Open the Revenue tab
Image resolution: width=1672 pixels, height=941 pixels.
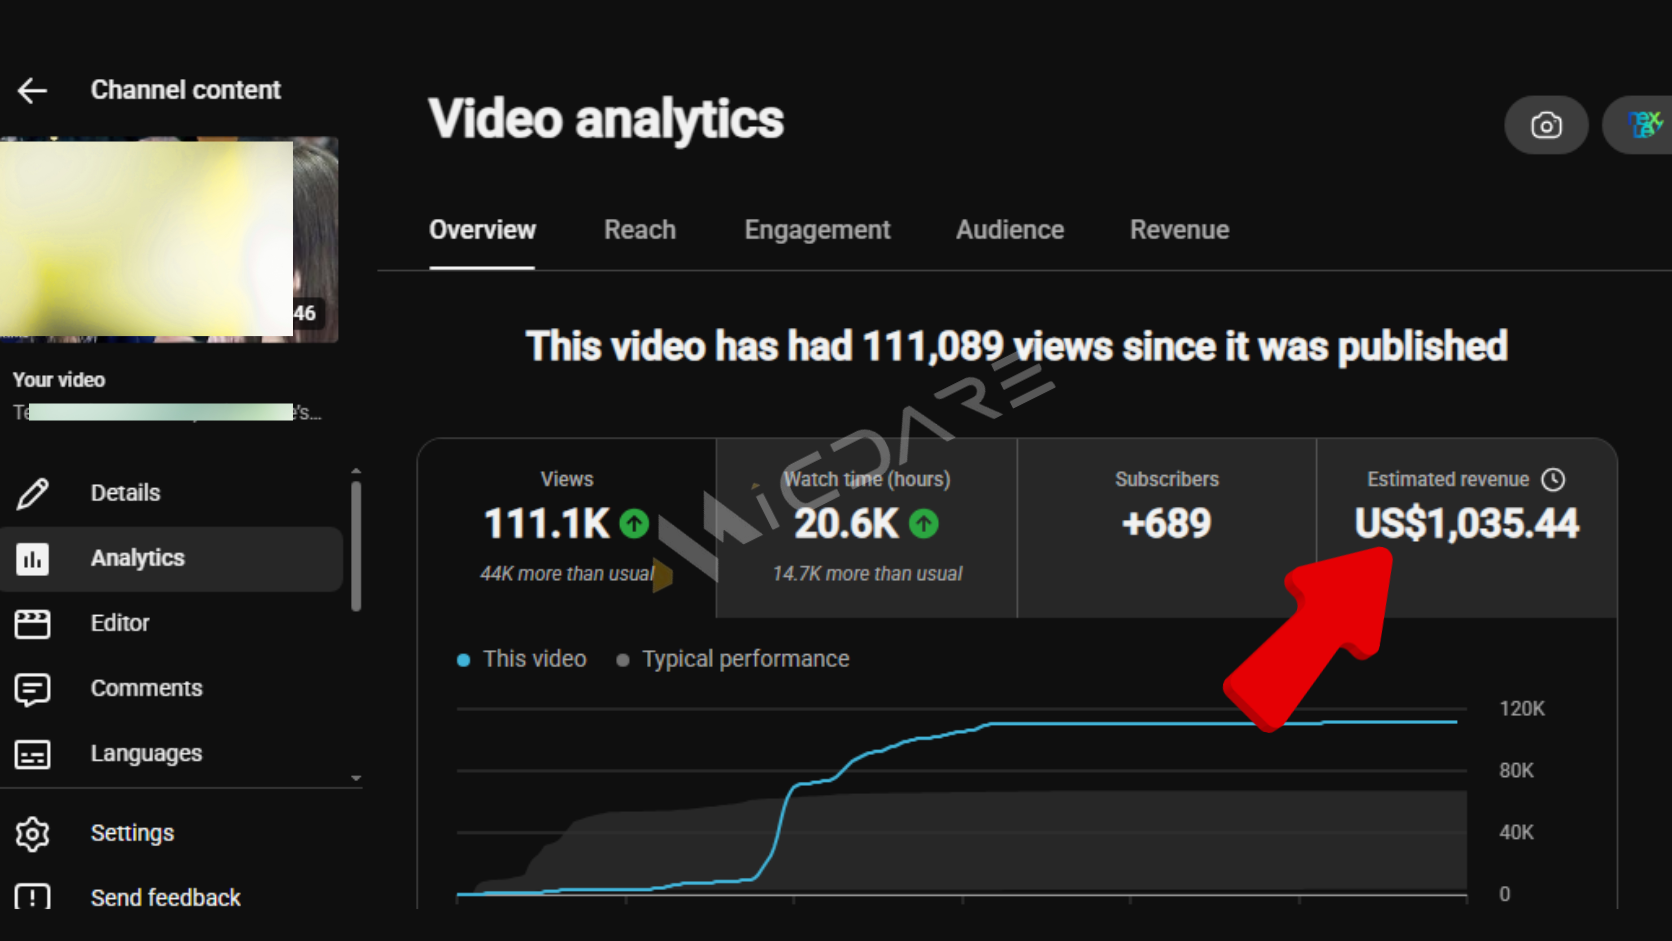(1179, 230)
